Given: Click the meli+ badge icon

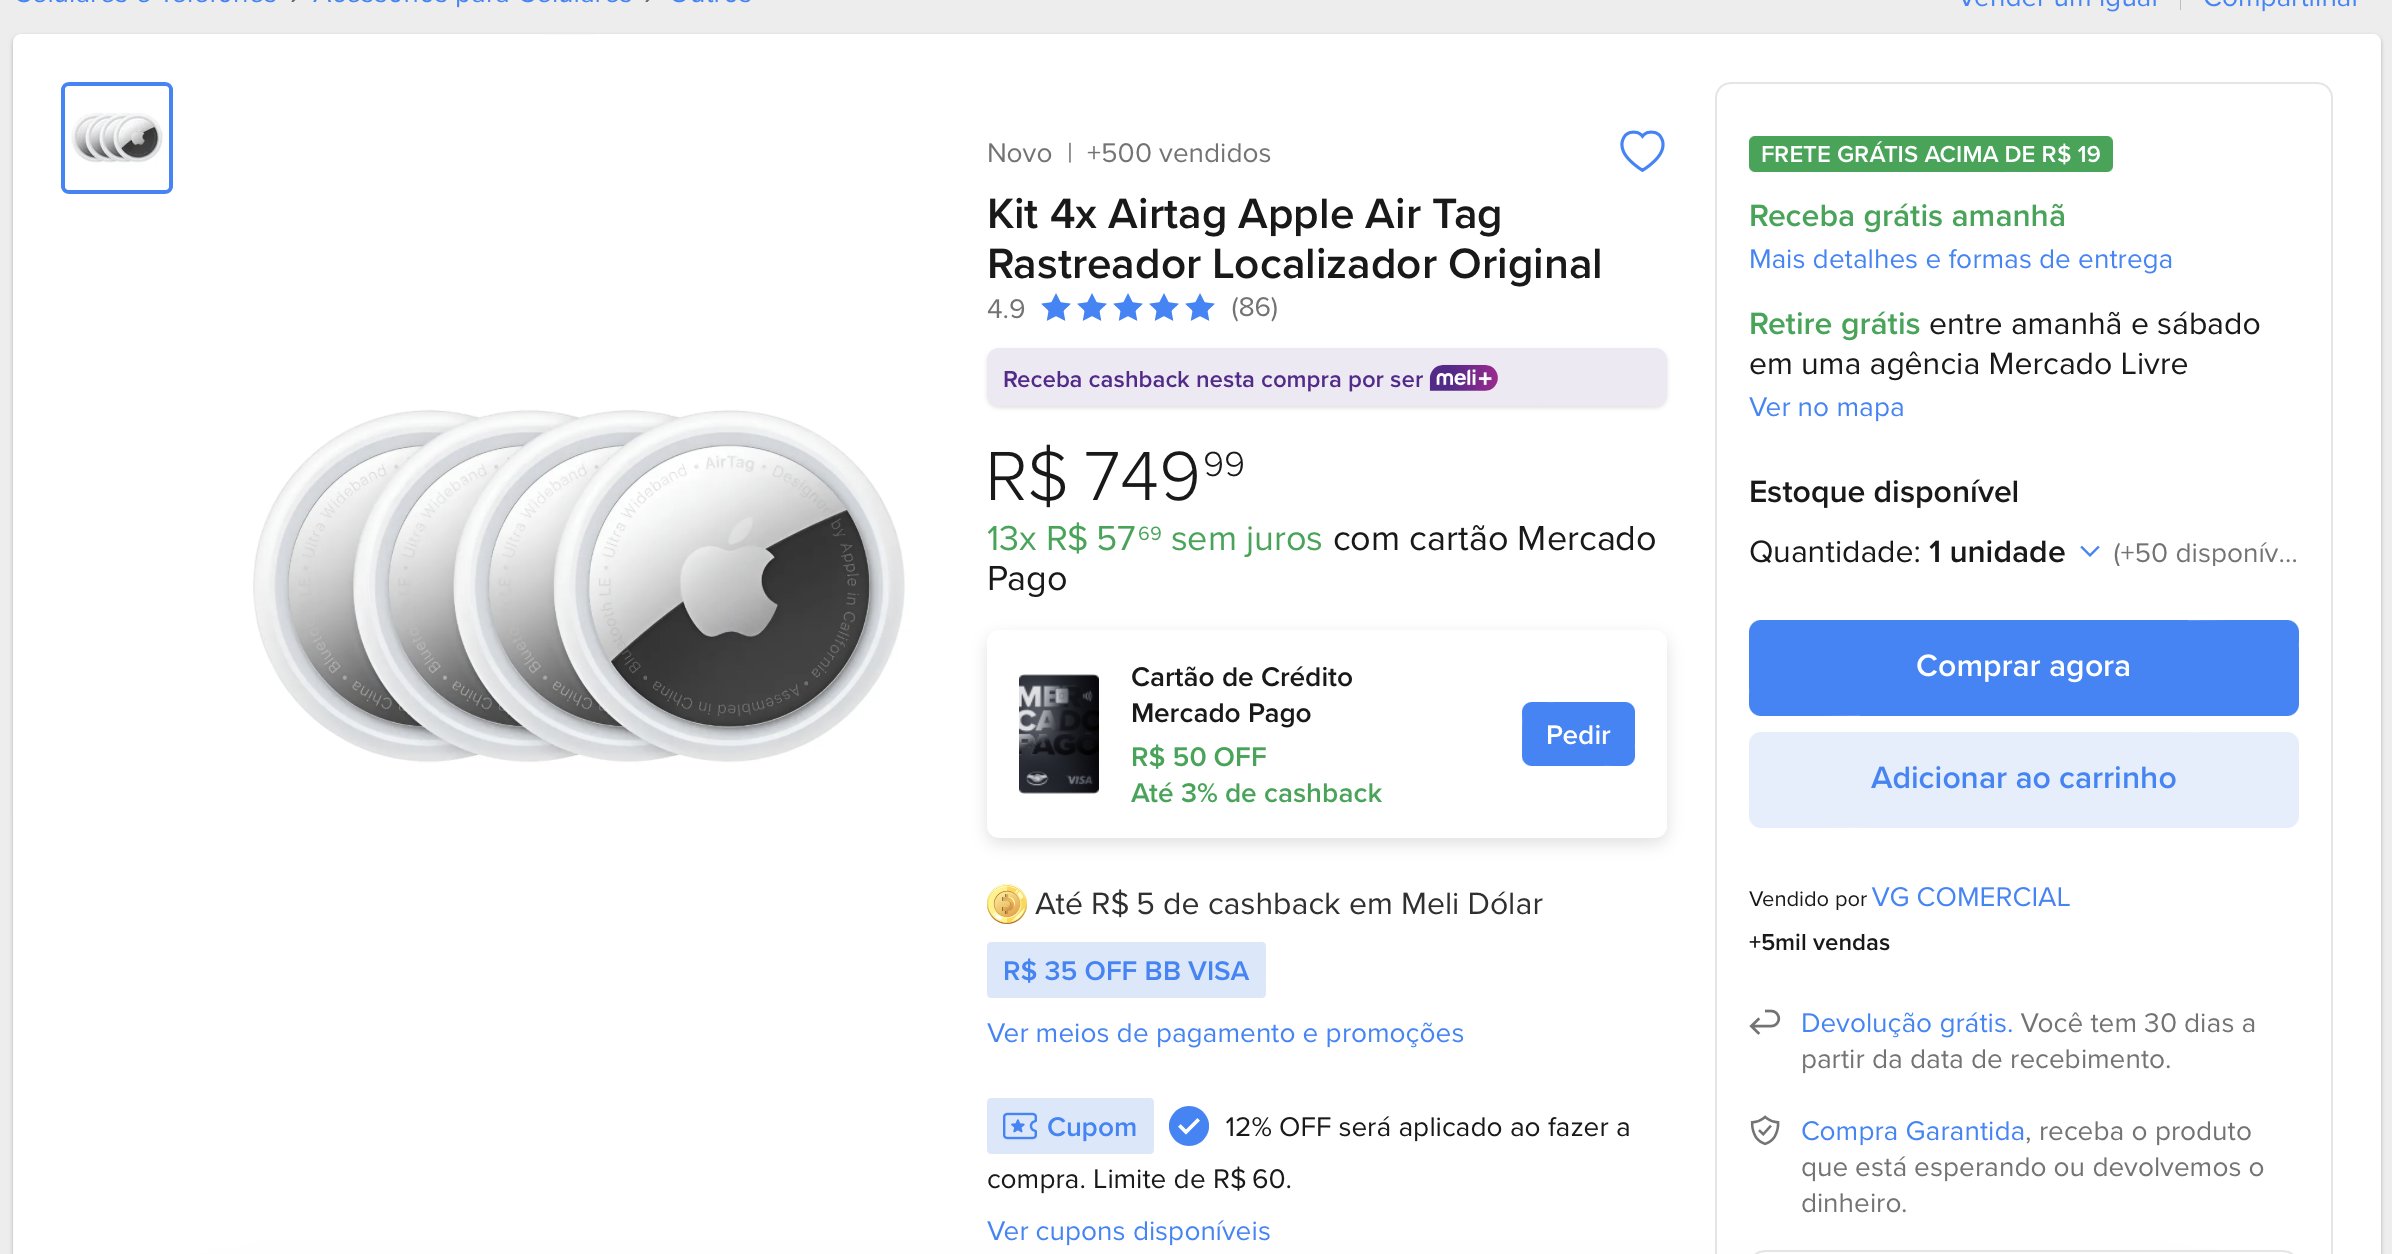Looking at the screenshot, I should (x=1463, y=379).
